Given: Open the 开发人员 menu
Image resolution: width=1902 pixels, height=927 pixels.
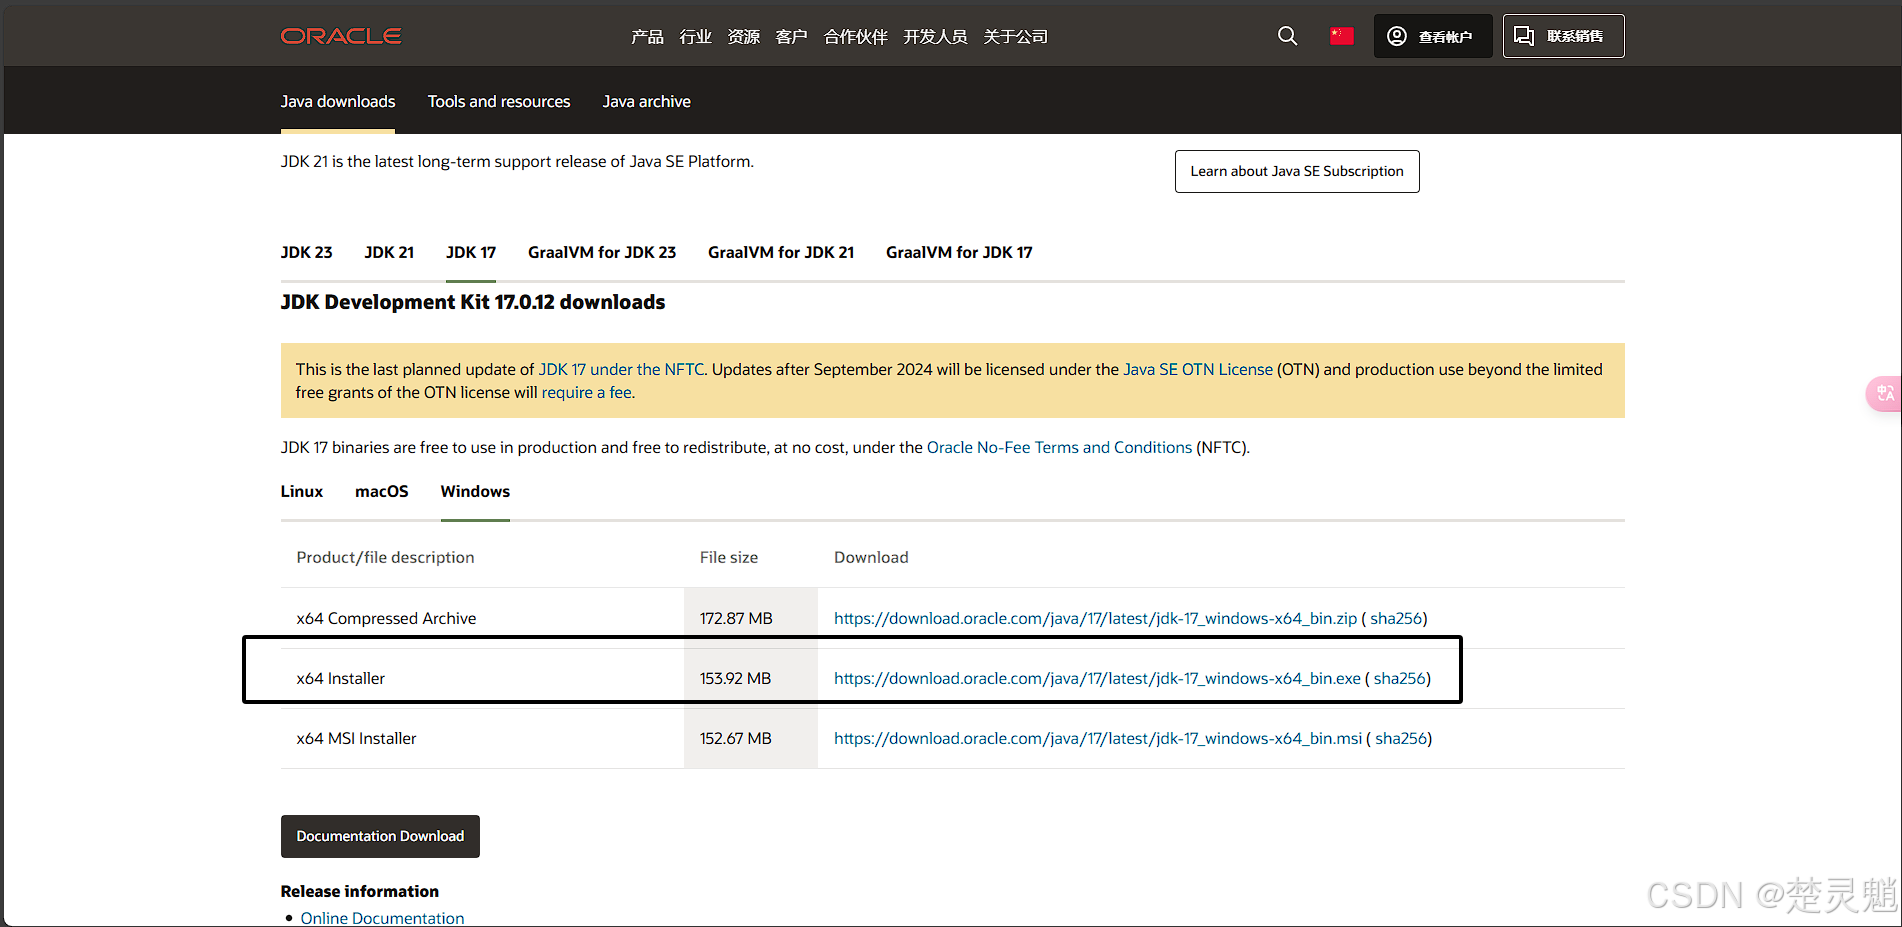Looking at the screenshot, I should 935,37.
